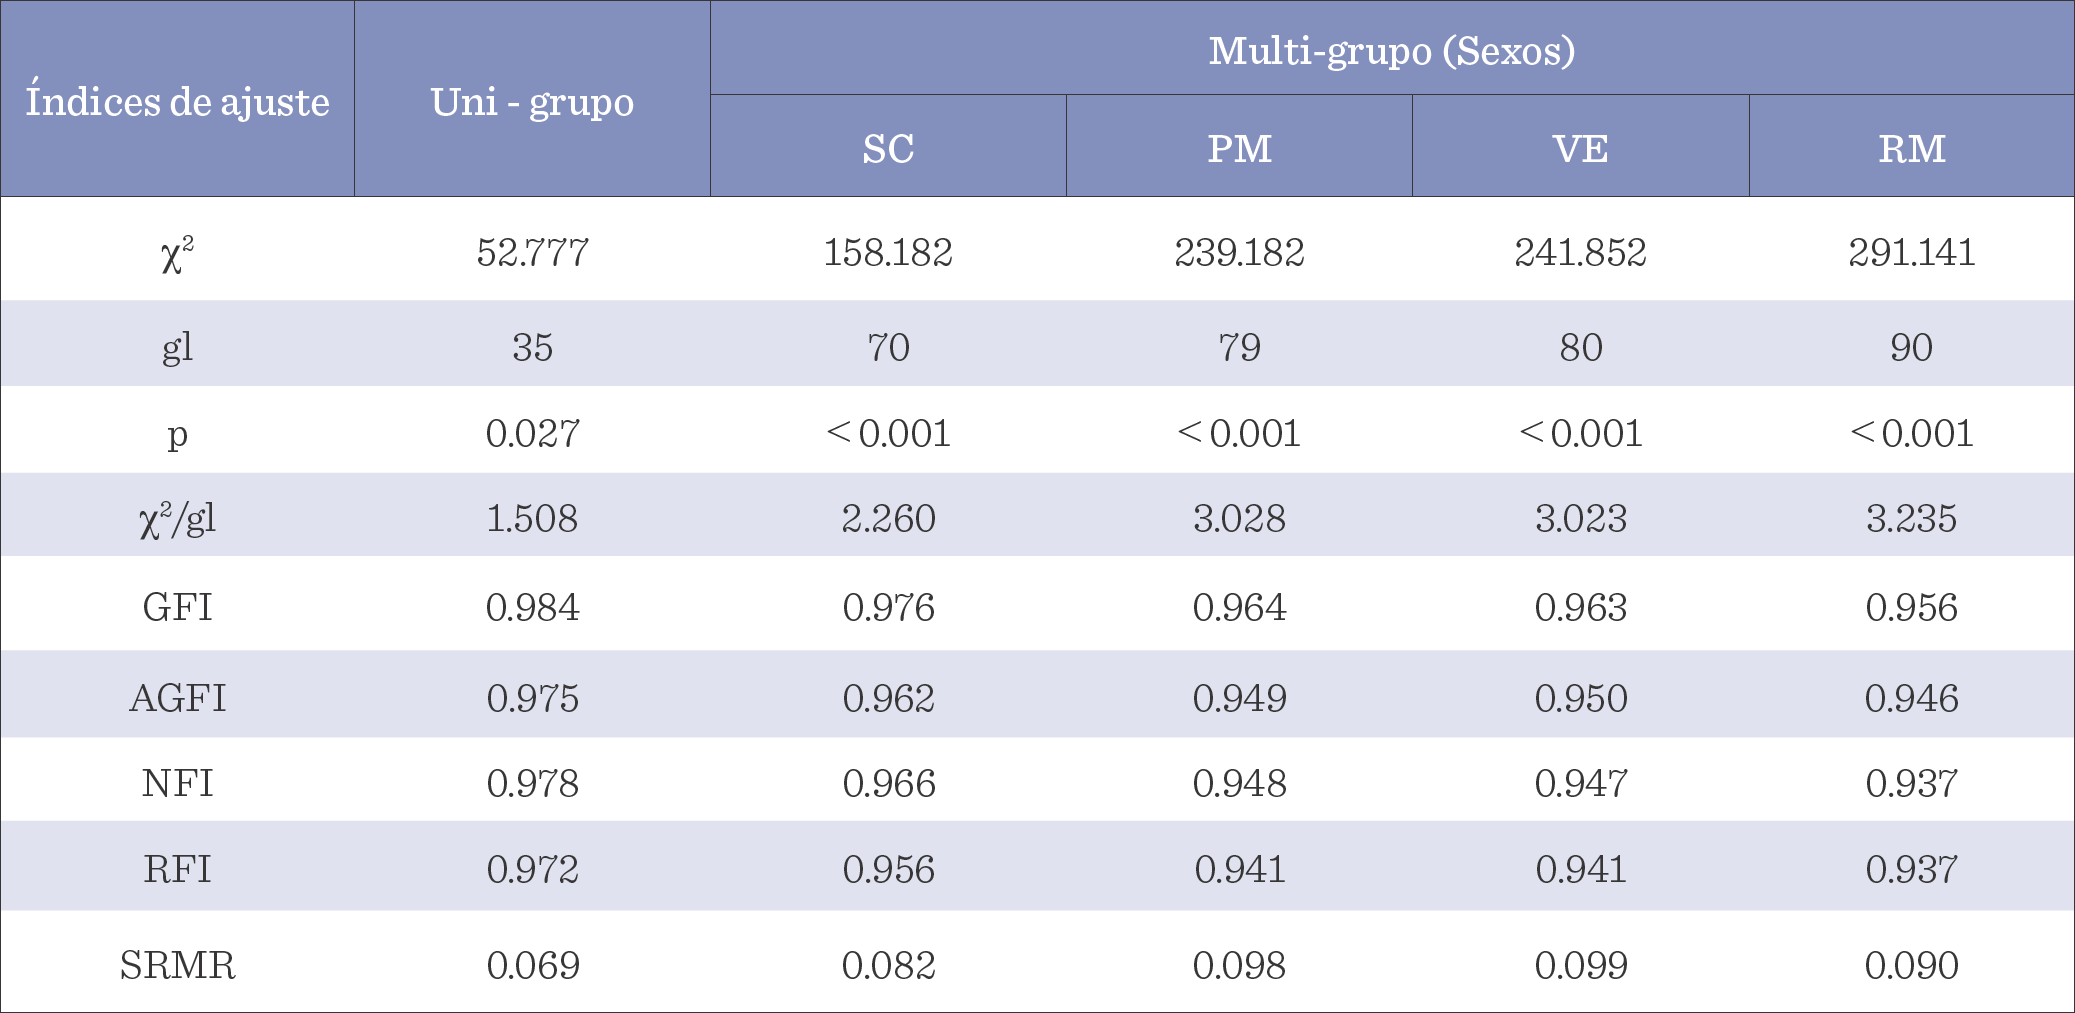This screenshot has height=1013, width=2075.
Task: Click the 0.946 AGFI value under RM
Action: click(1911, 698)
